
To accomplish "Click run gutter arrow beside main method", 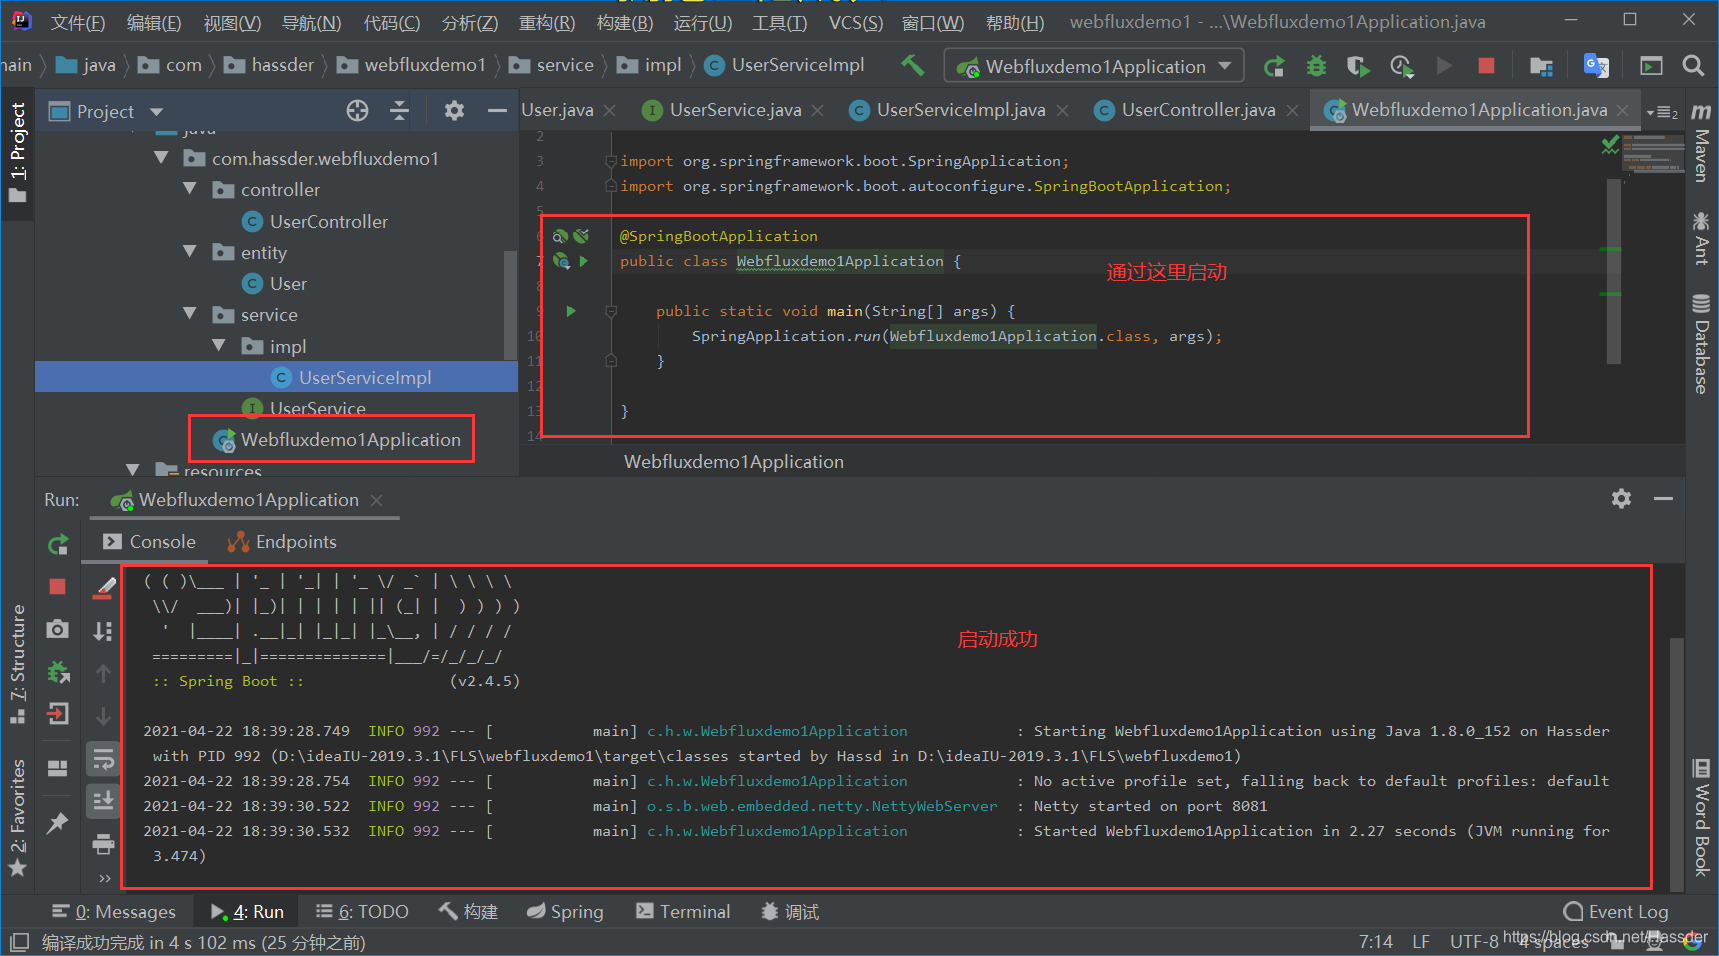I will point(571,311).
